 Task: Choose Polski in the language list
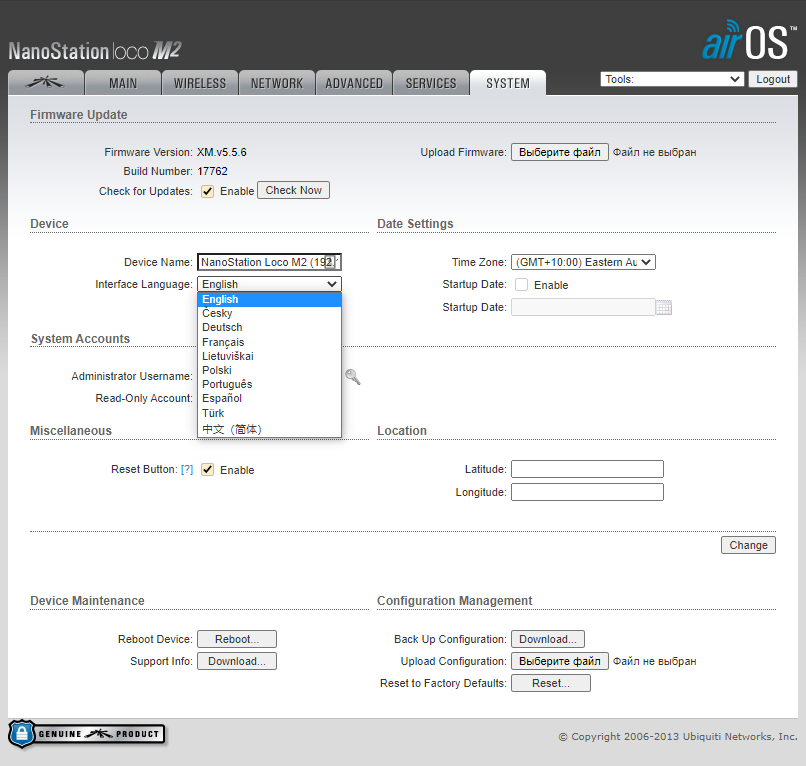coord(269,370)
